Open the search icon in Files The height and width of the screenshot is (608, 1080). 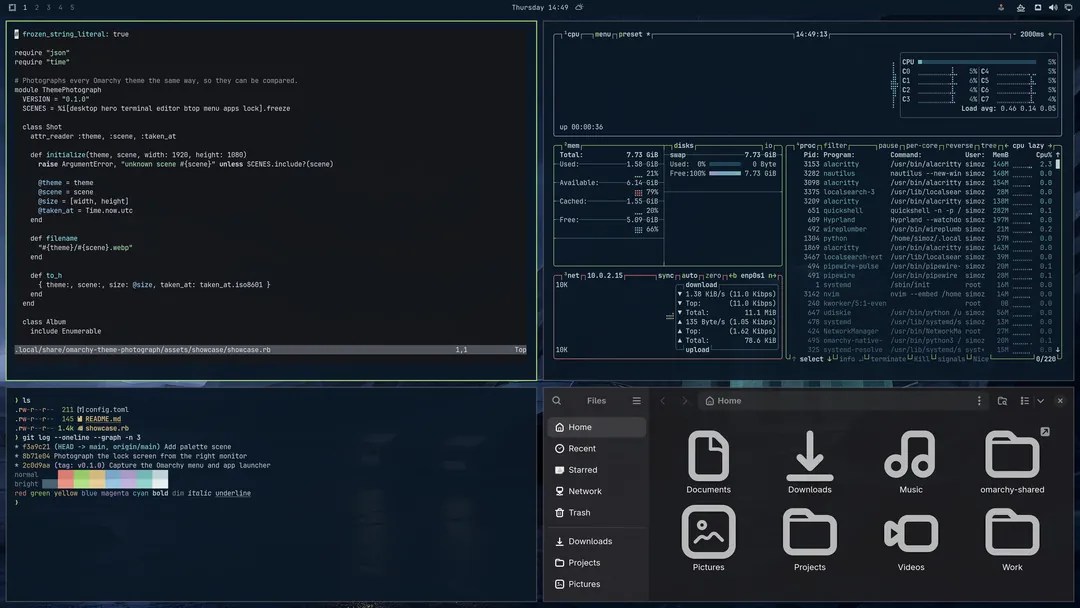557,401
